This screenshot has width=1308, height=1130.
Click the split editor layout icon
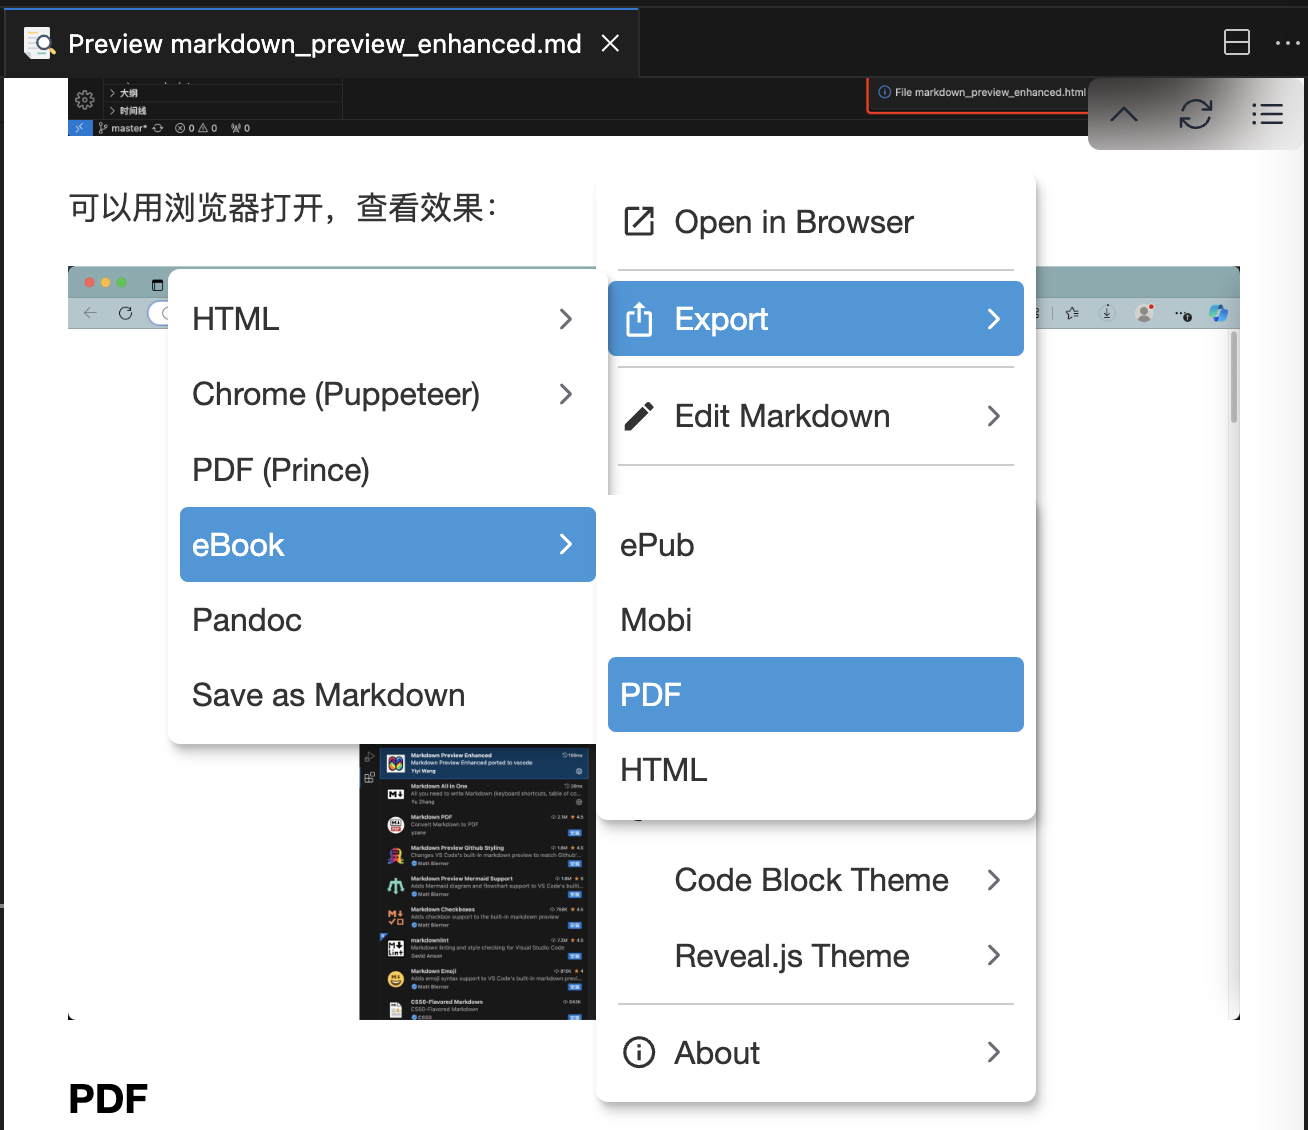click(1237, 42)
